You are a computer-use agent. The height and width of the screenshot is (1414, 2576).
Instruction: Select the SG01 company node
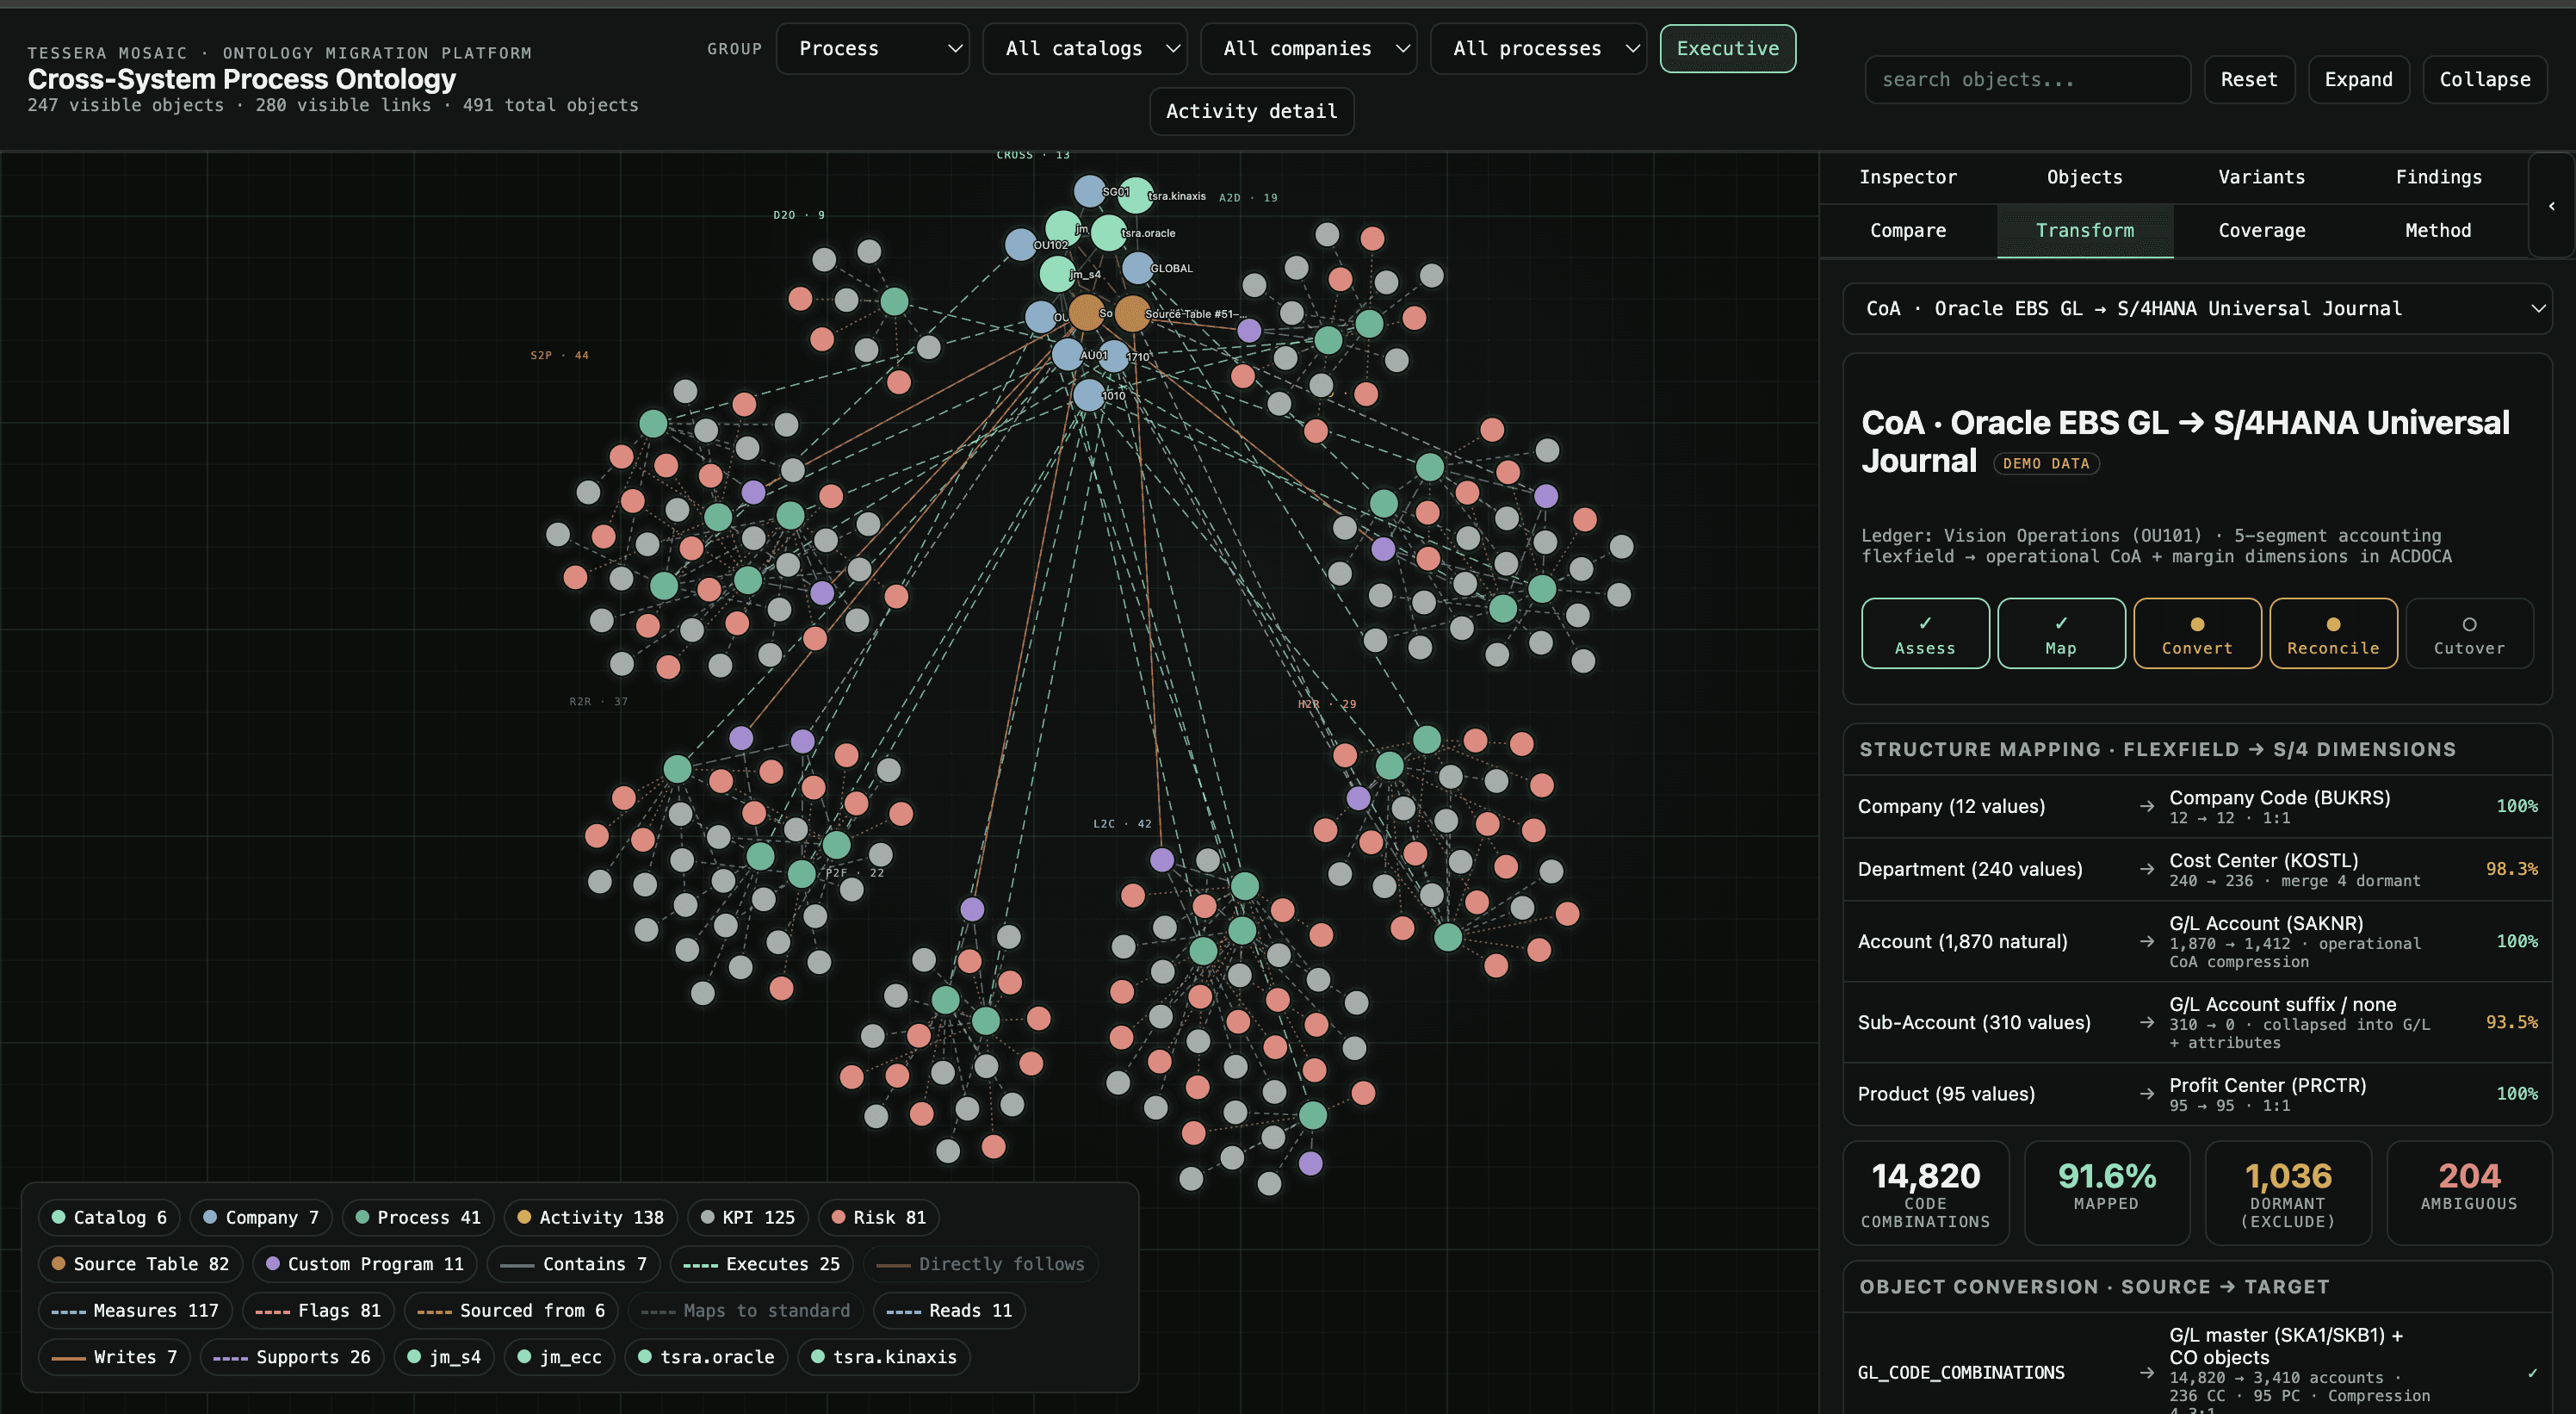(1089, 191)
